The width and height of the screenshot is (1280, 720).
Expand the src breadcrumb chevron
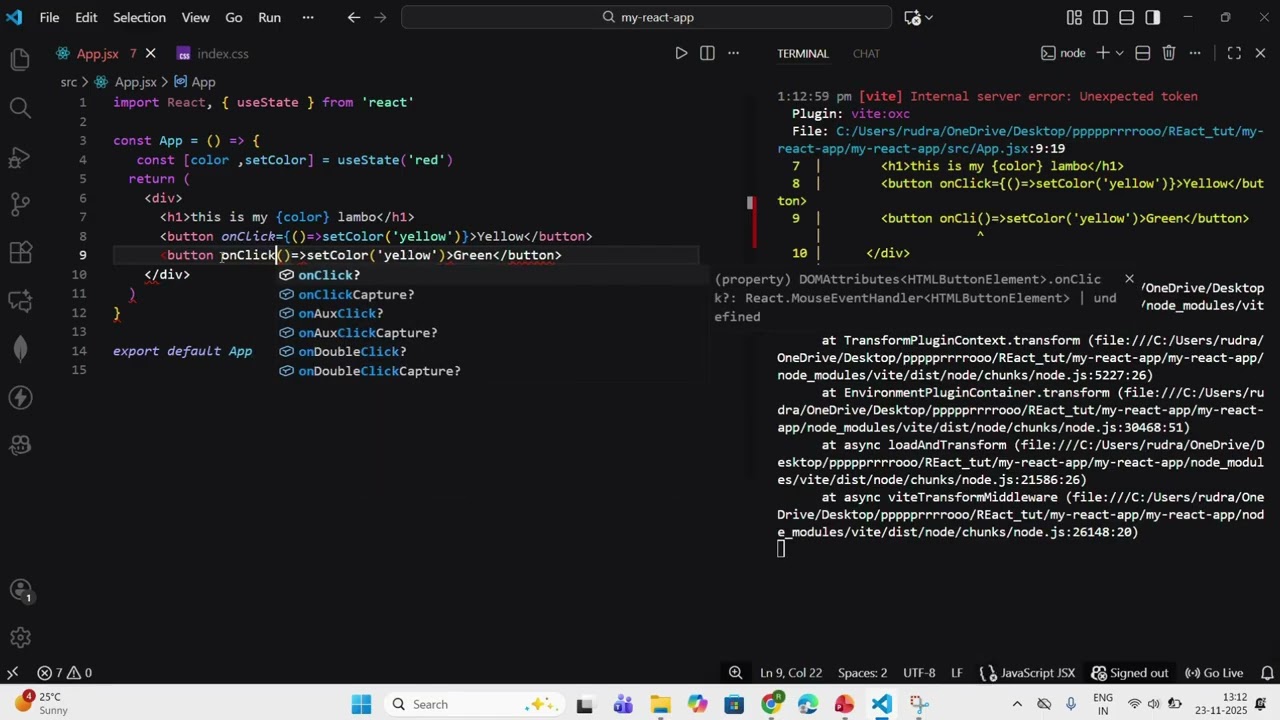(x=86, y=82)
